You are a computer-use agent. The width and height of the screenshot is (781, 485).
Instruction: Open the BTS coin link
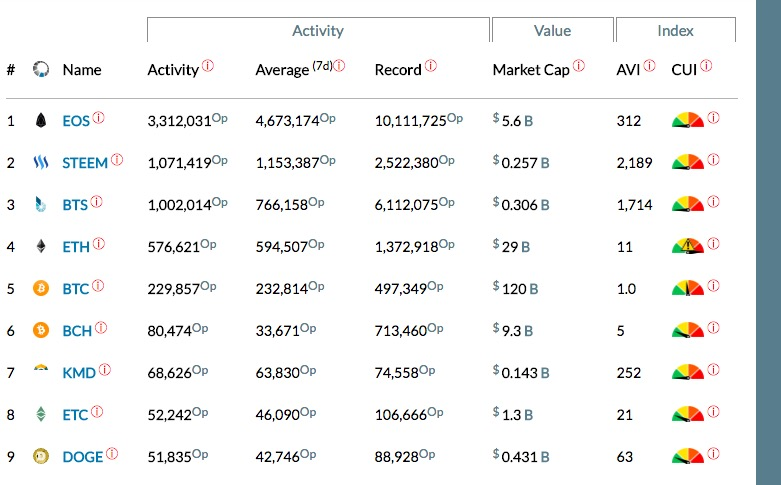[75, 205]
